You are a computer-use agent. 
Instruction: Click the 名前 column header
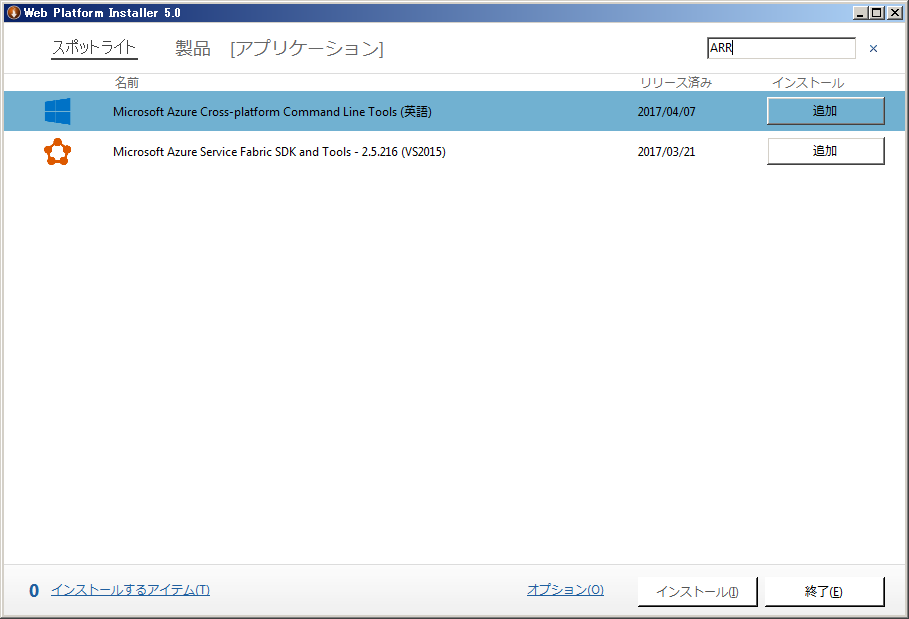tap(127, 83)
